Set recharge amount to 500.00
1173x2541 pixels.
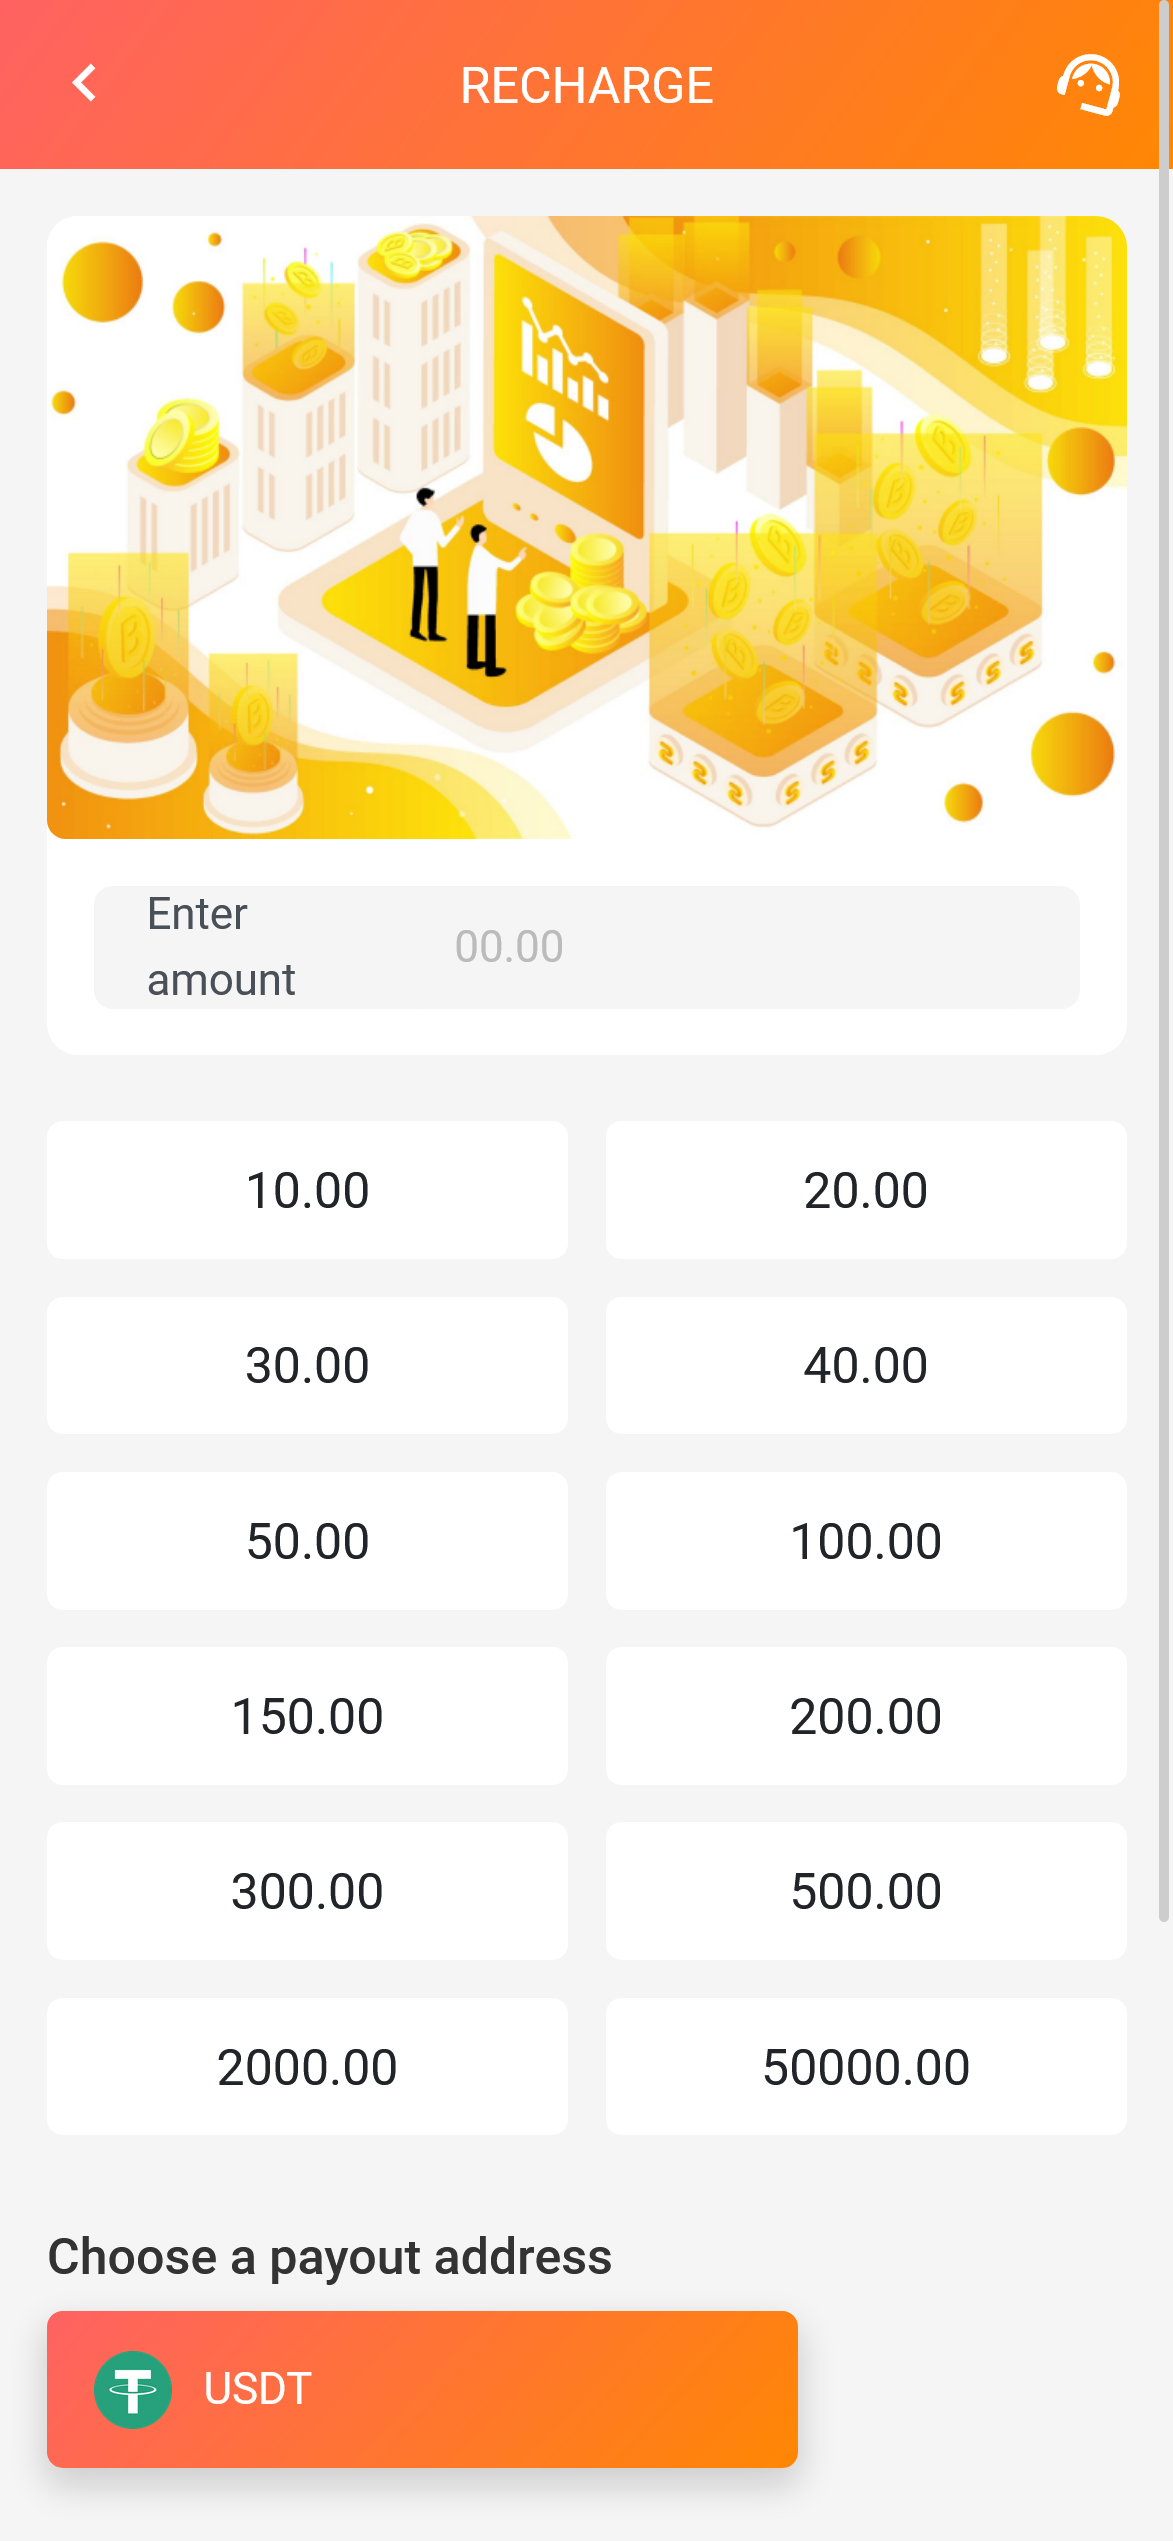click(865, 1891)
